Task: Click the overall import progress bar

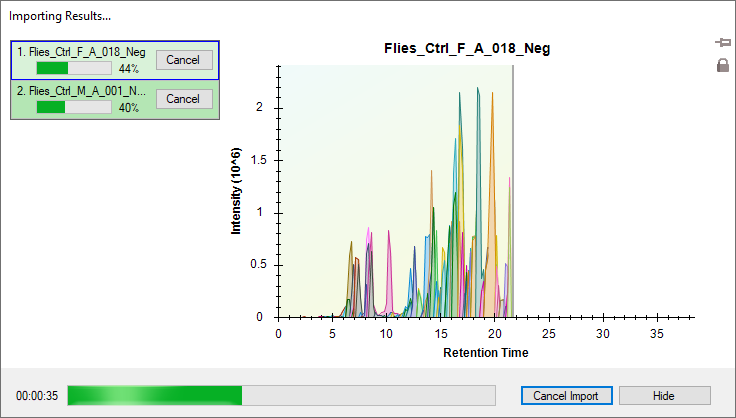Action: (282, 395)
